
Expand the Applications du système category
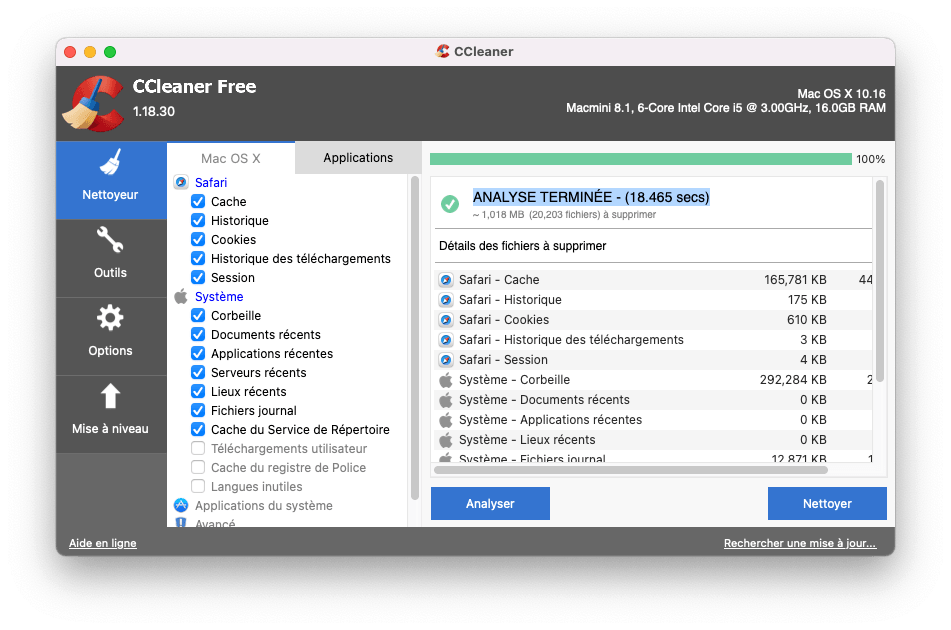[x=264, y=505]
